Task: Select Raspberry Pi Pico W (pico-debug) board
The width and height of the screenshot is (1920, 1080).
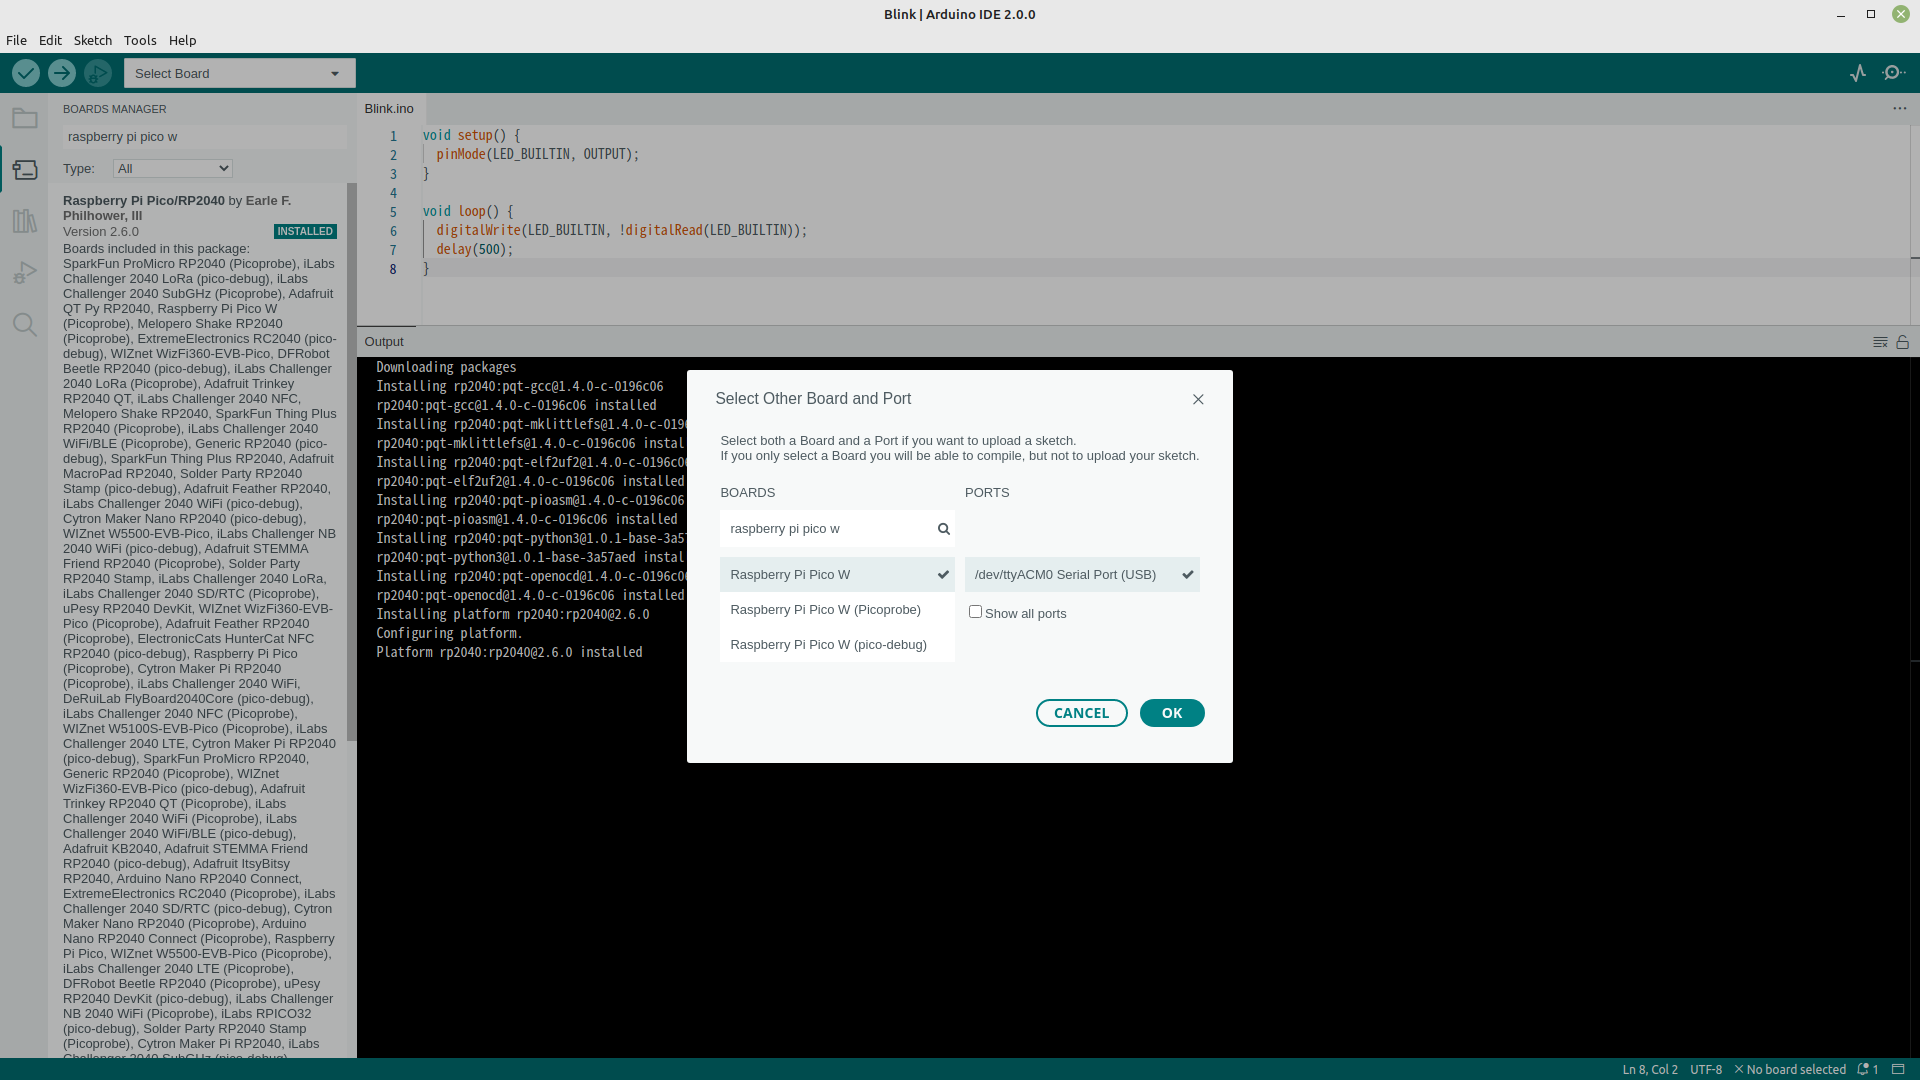Action: click(837, 645)
